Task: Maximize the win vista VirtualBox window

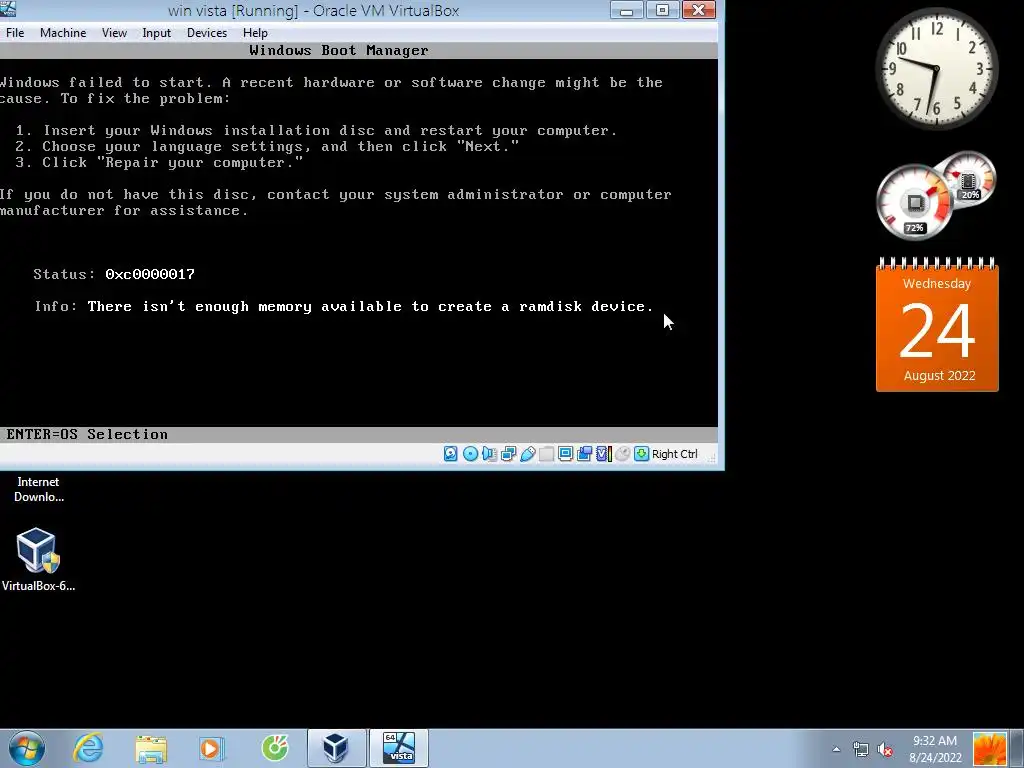Action: tap(662, 10)
